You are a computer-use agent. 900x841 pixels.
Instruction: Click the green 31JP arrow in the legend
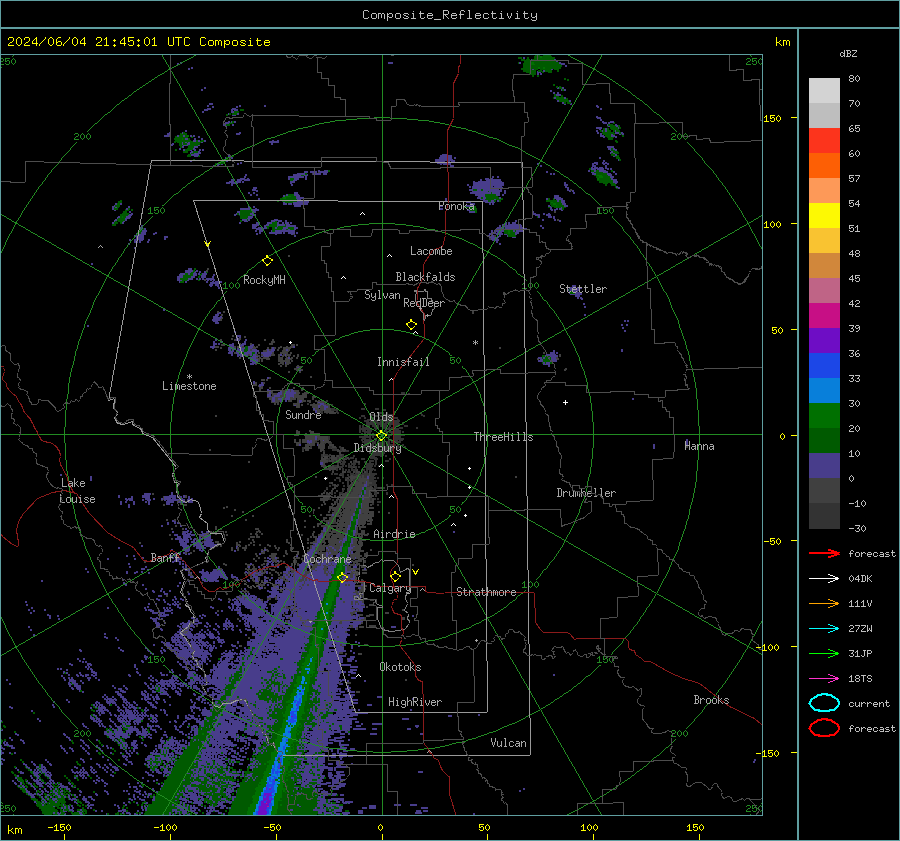pyautogui.click(x=824, y=653)
